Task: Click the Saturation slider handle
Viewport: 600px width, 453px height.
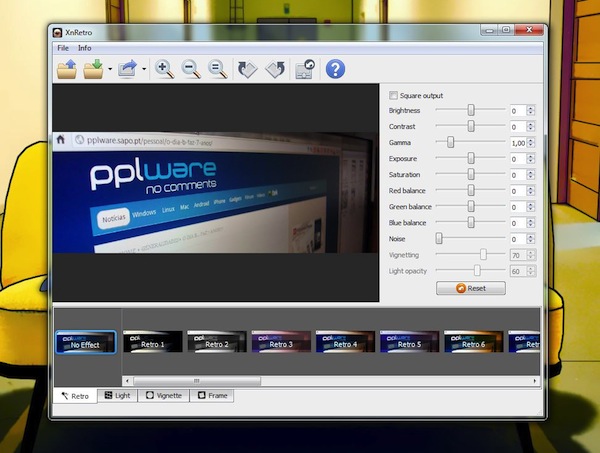Action: pos(471,174)
